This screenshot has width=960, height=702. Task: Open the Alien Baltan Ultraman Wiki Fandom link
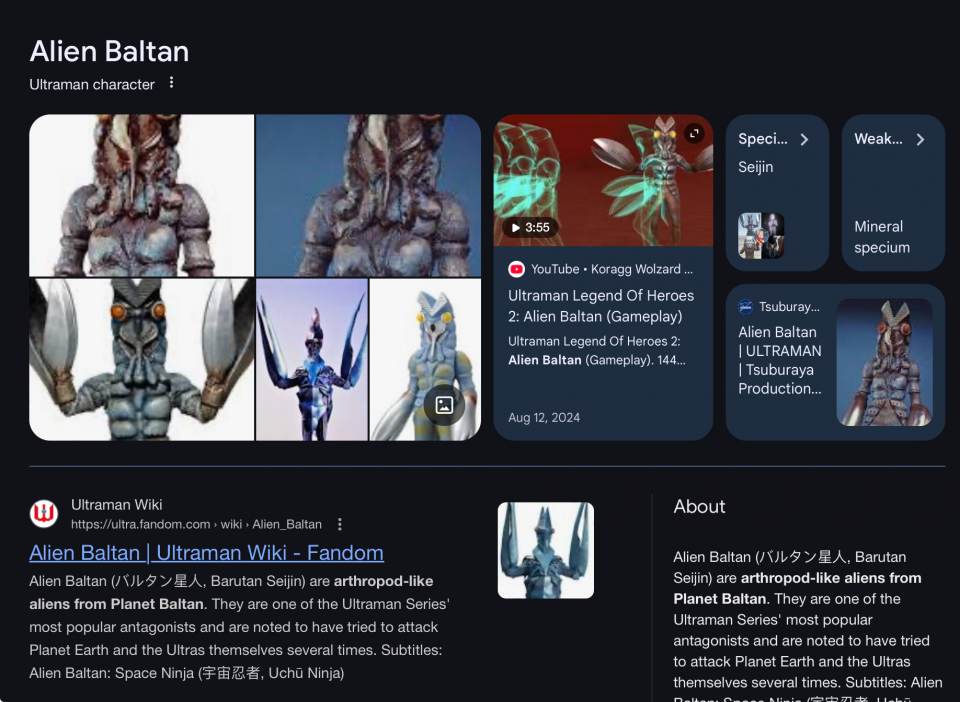(206, 553)
